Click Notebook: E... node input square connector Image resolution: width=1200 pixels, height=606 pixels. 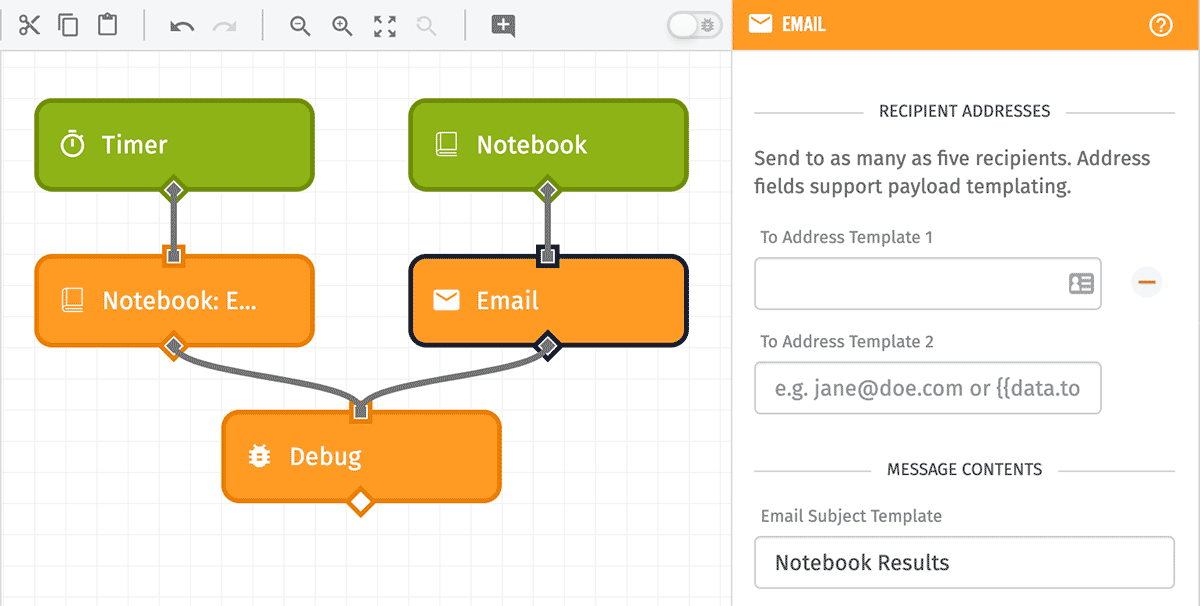pyautogui.click(x=174, y=256)
